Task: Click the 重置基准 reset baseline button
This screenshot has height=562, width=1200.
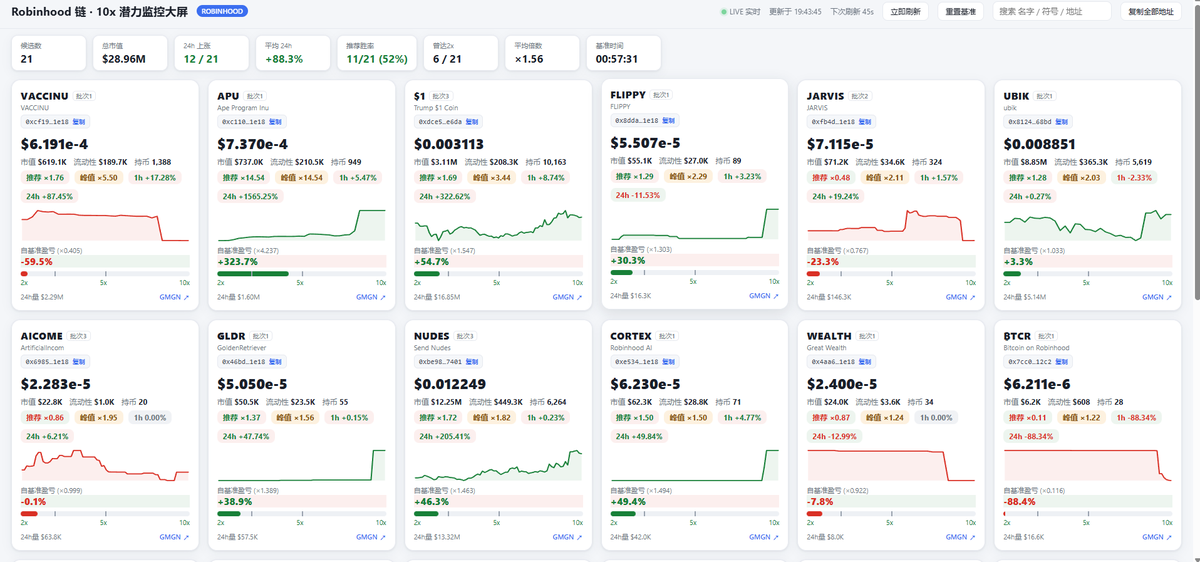Action: pos(961,12)
